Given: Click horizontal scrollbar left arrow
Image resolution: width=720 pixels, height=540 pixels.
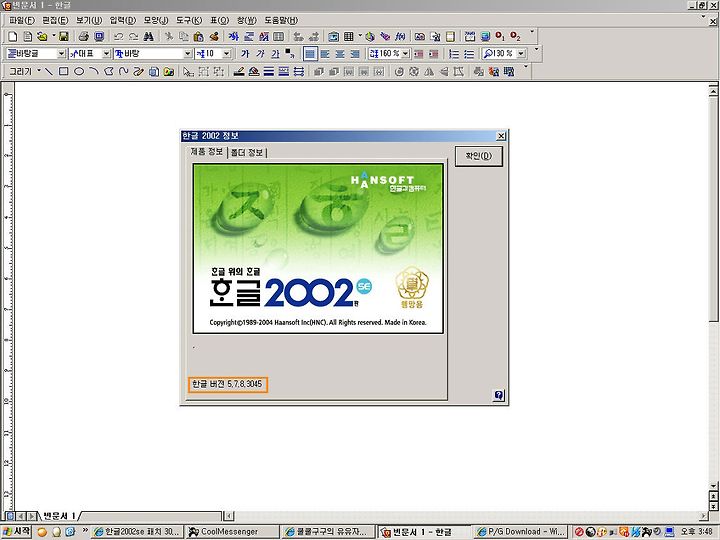Looking at the screenshot, I should tap(229, 516).
